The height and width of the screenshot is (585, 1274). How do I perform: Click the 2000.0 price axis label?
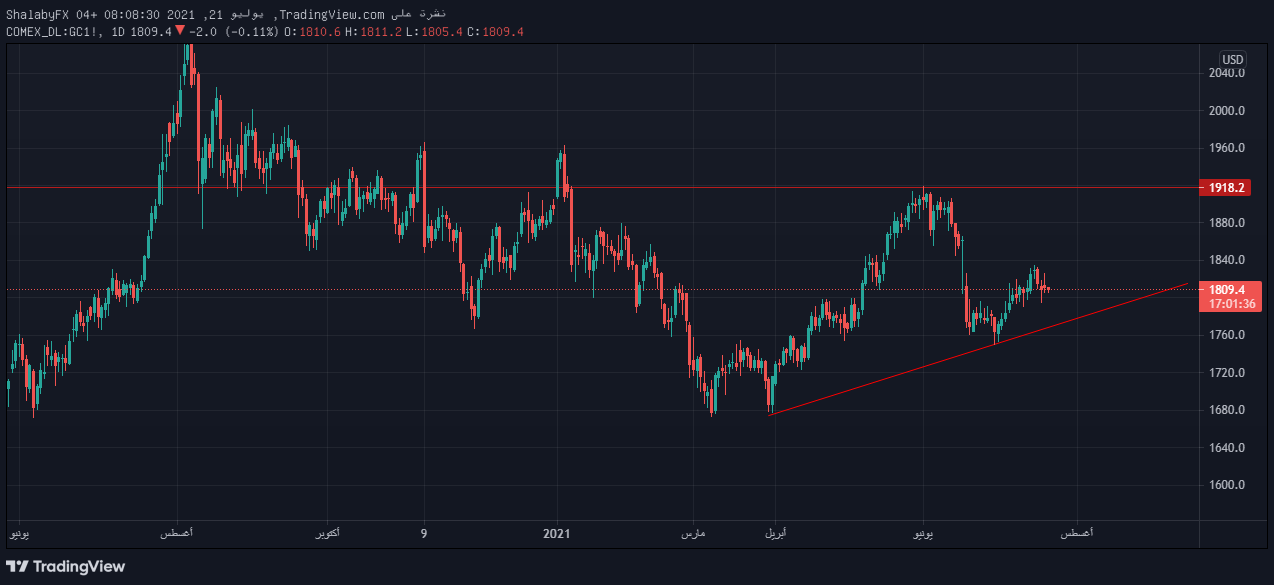click(x=1227, y=111)
